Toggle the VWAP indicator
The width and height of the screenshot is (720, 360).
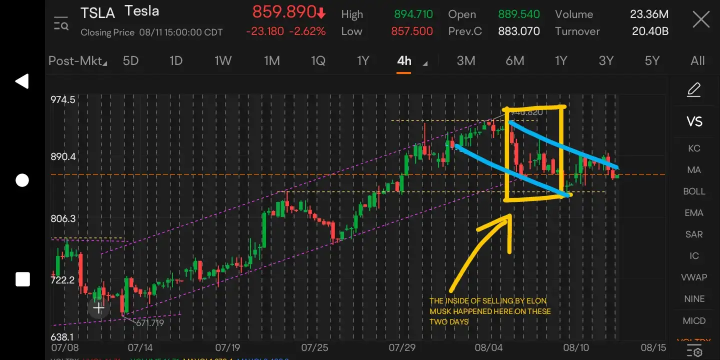click(x=694, y=277)
